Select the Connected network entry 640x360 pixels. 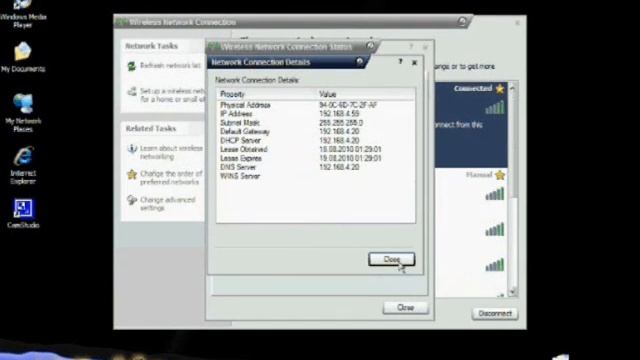coord(471,124)
